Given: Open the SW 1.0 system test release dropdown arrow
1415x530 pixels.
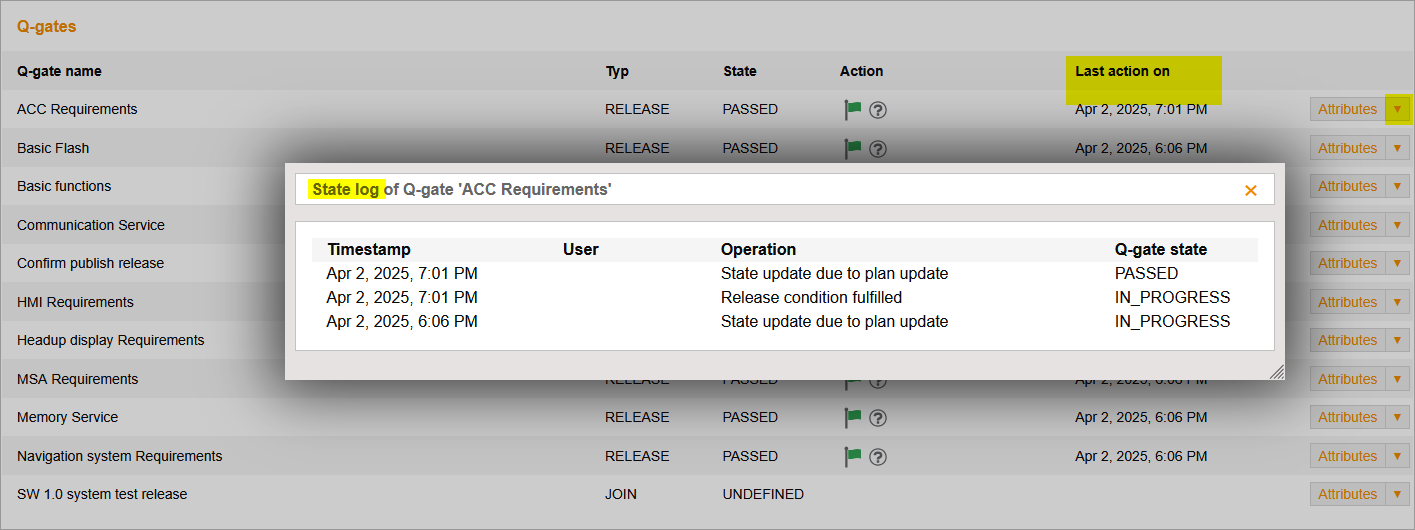Looking at the screenshot, I should click(x=1397, y=494).
